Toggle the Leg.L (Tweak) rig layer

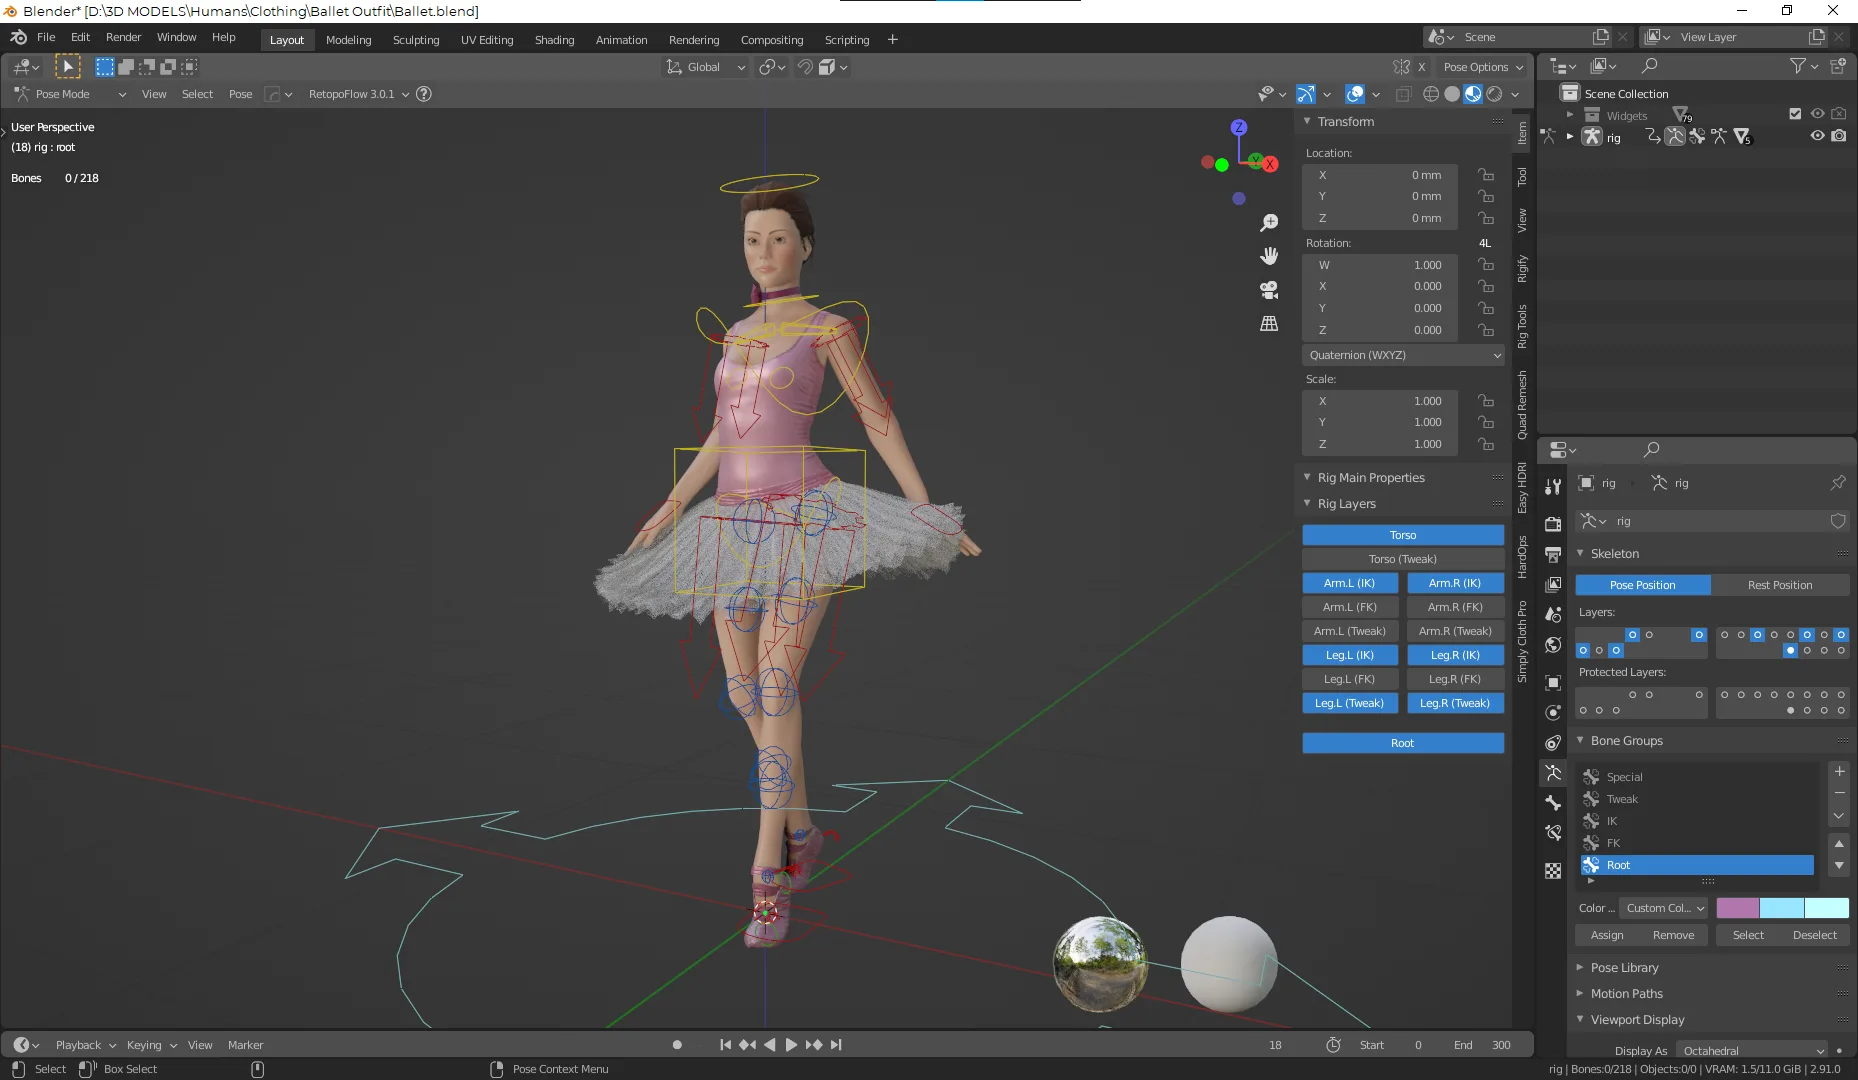pyautogui.click(x=1350, y=703)
